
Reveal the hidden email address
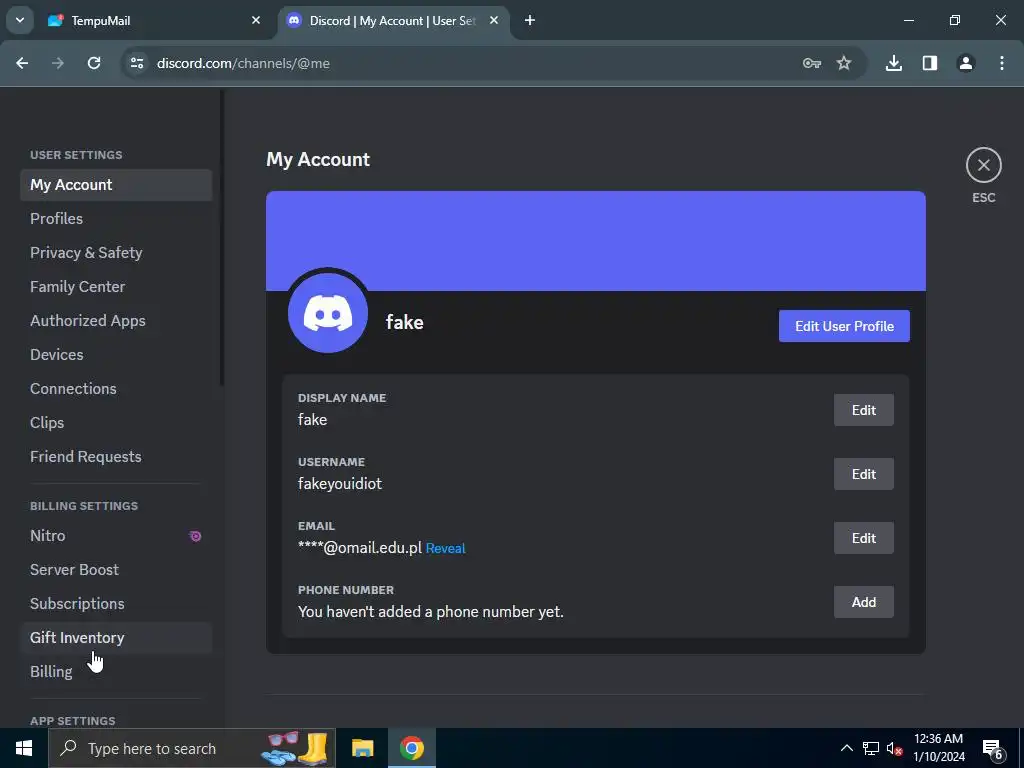(445, 549)
